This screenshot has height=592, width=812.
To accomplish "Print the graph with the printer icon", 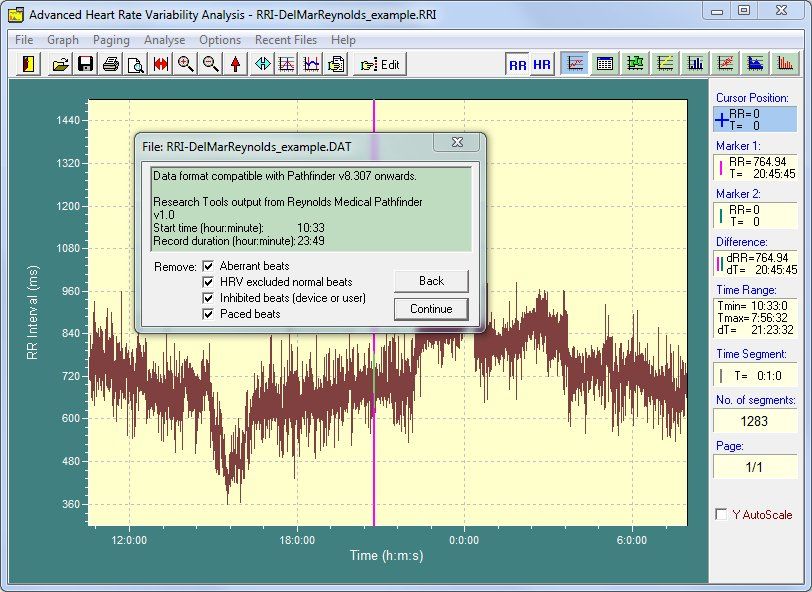I will click(x=111, y=64).
